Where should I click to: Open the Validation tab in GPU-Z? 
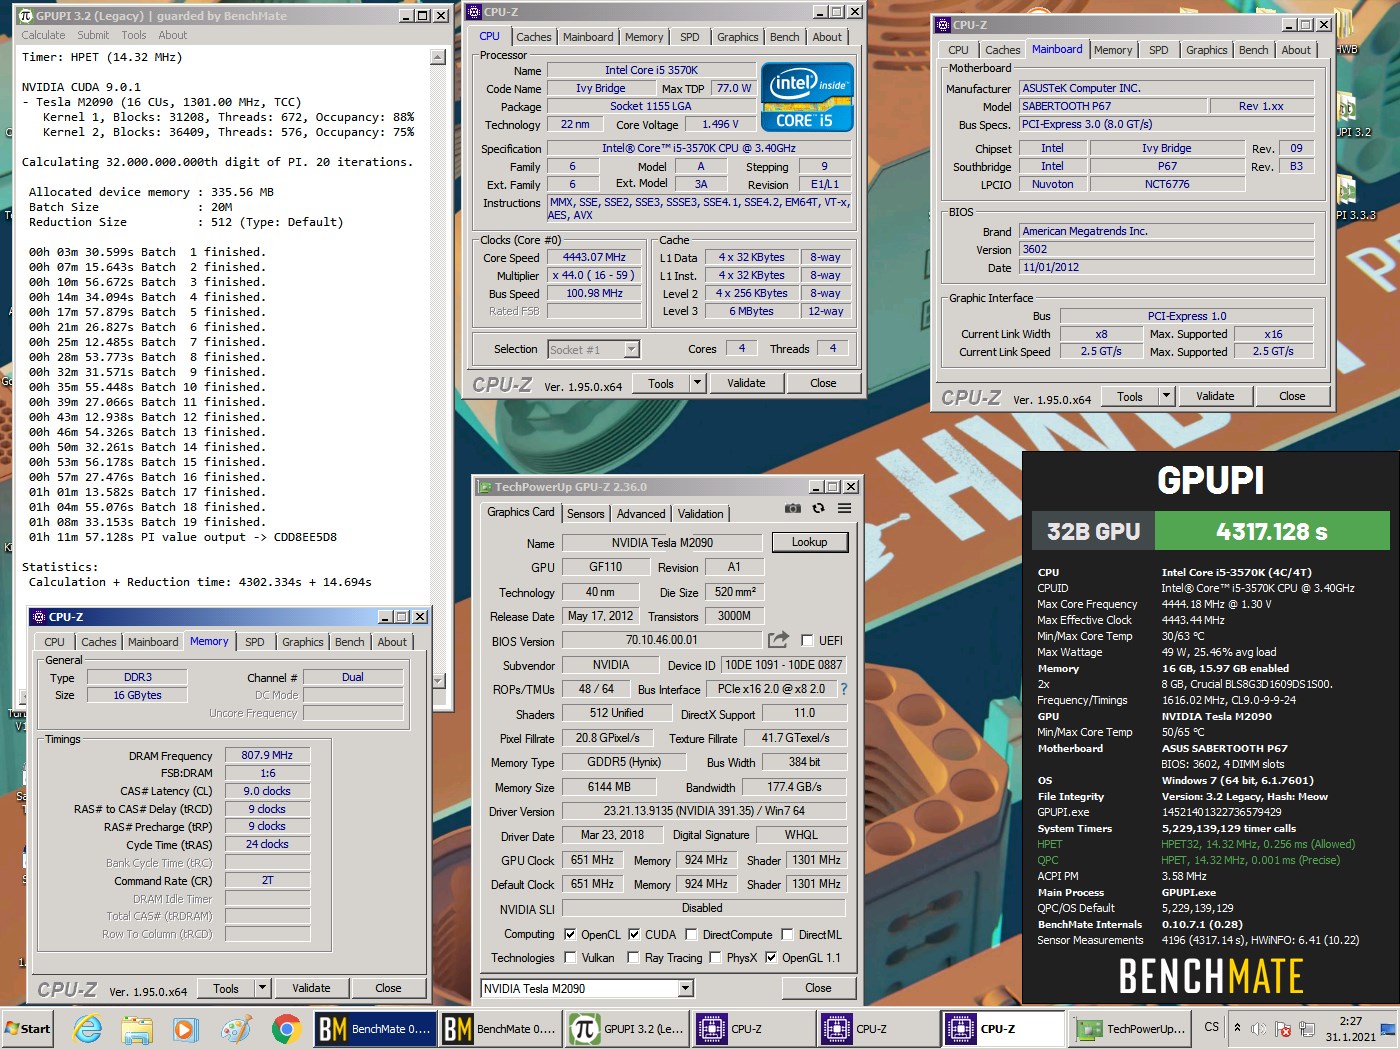[700, 513]
